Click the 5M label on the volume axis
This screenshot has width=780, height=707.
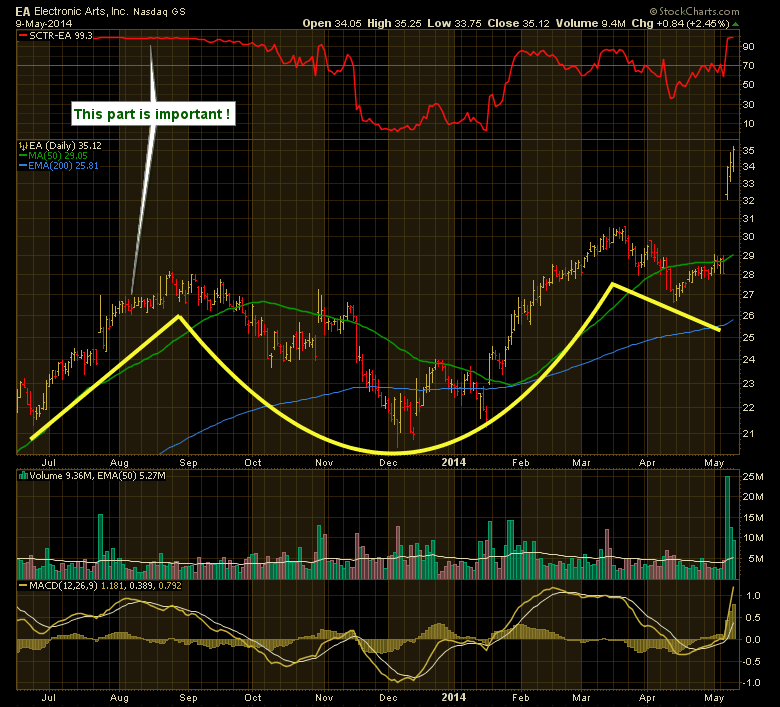[756, 559]
